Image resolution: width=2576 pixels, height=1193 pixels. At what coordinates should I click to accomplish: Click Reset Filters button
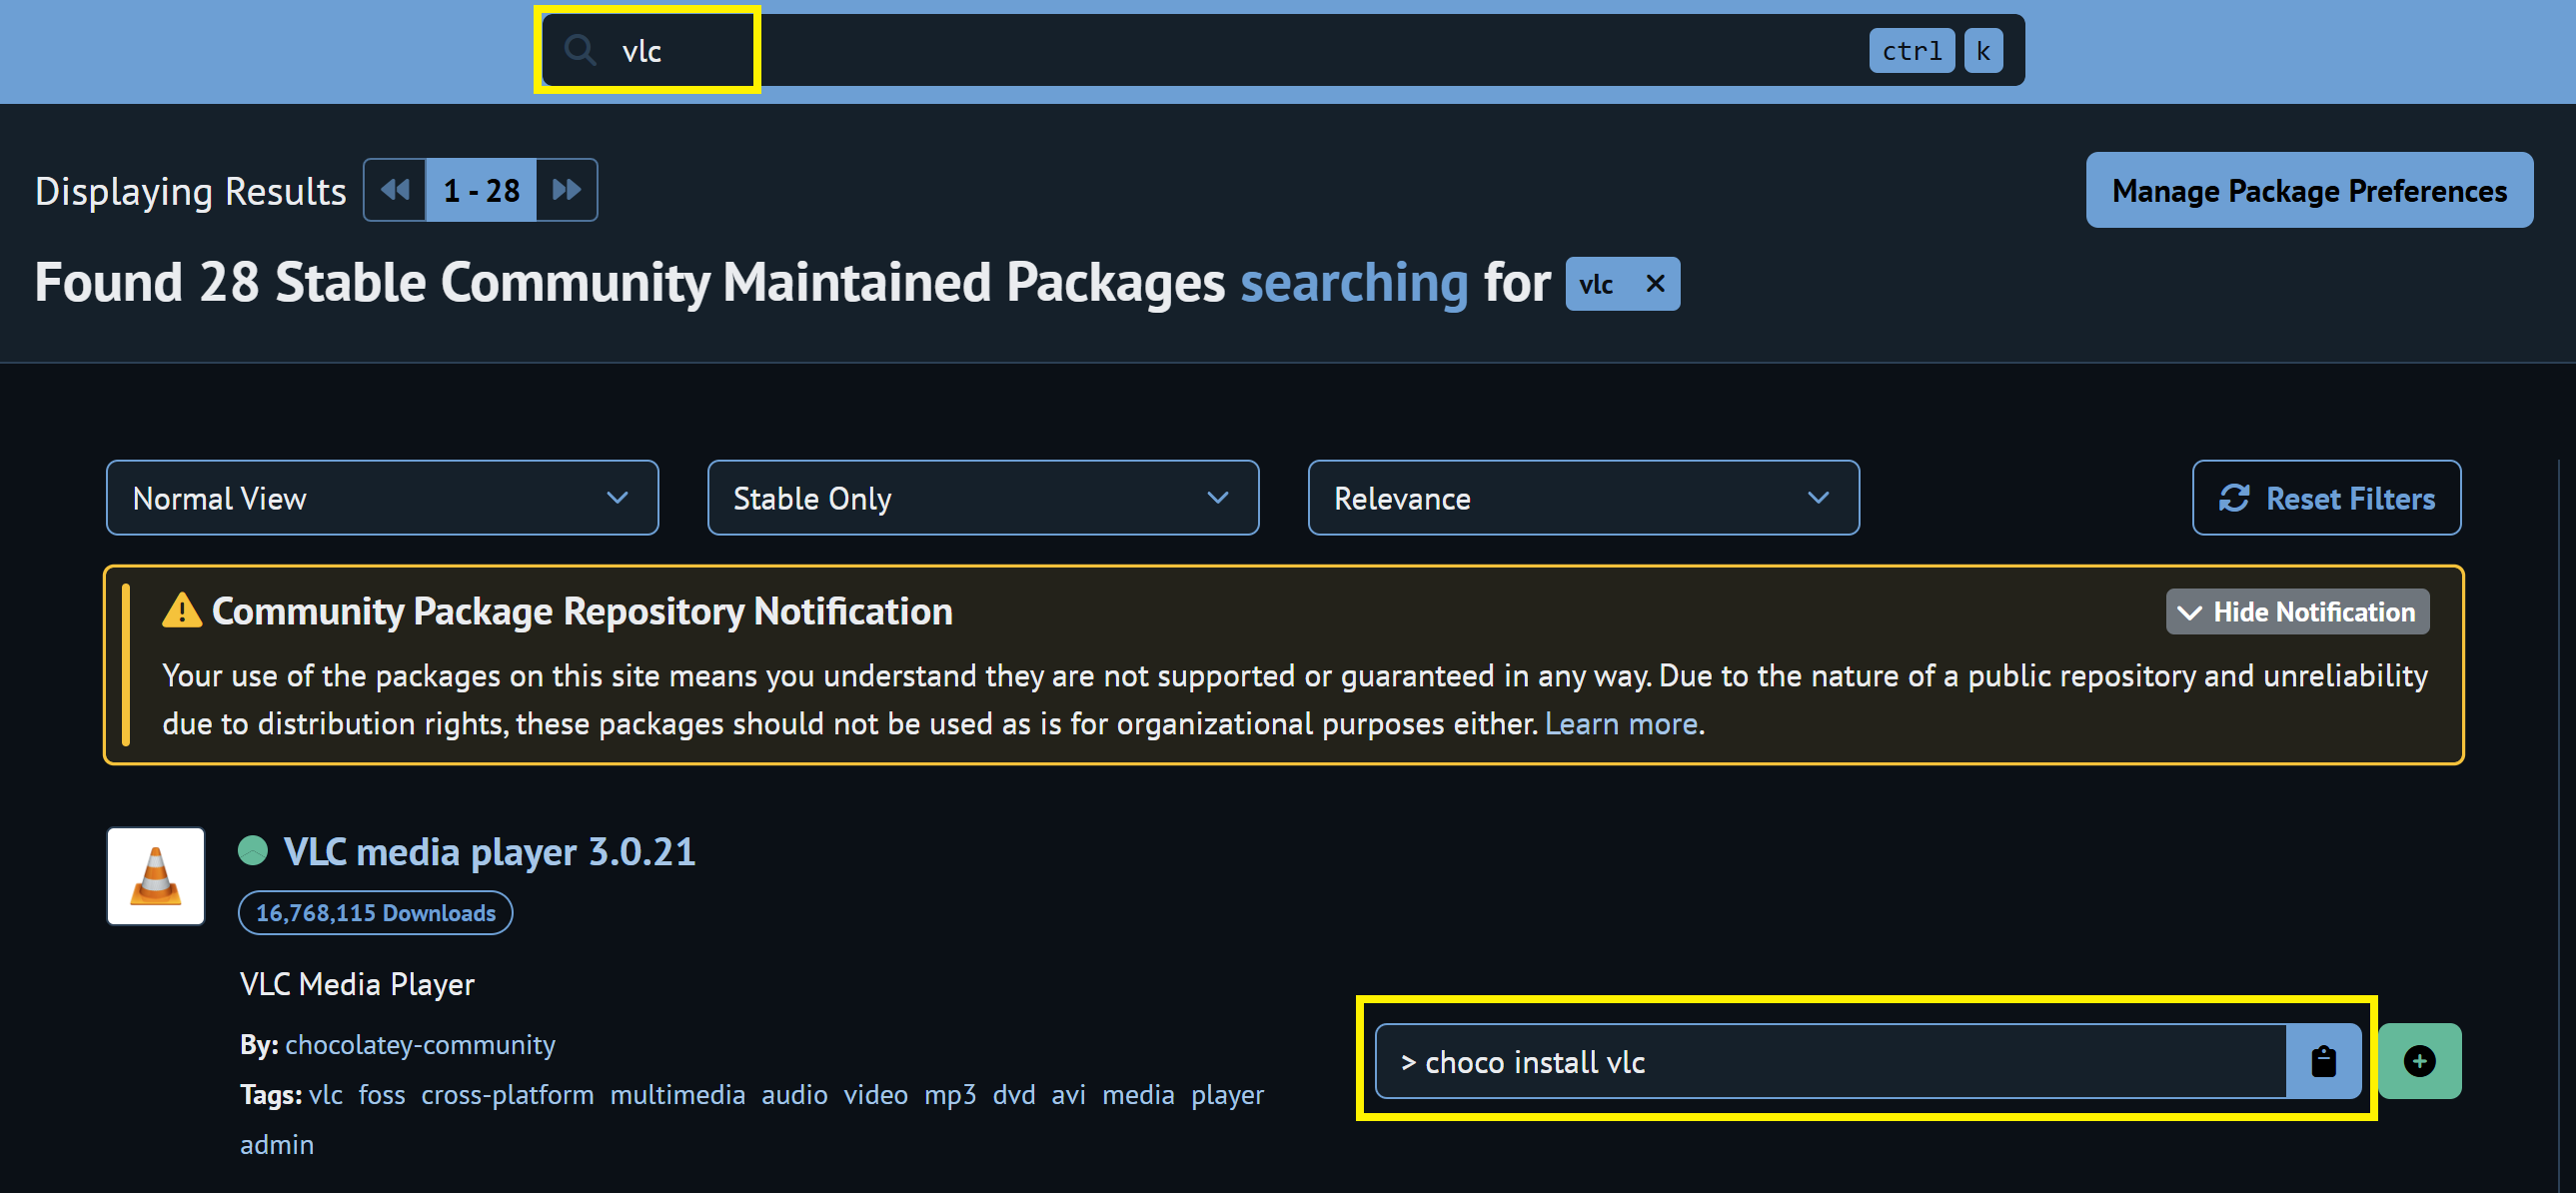(2326, 498)
